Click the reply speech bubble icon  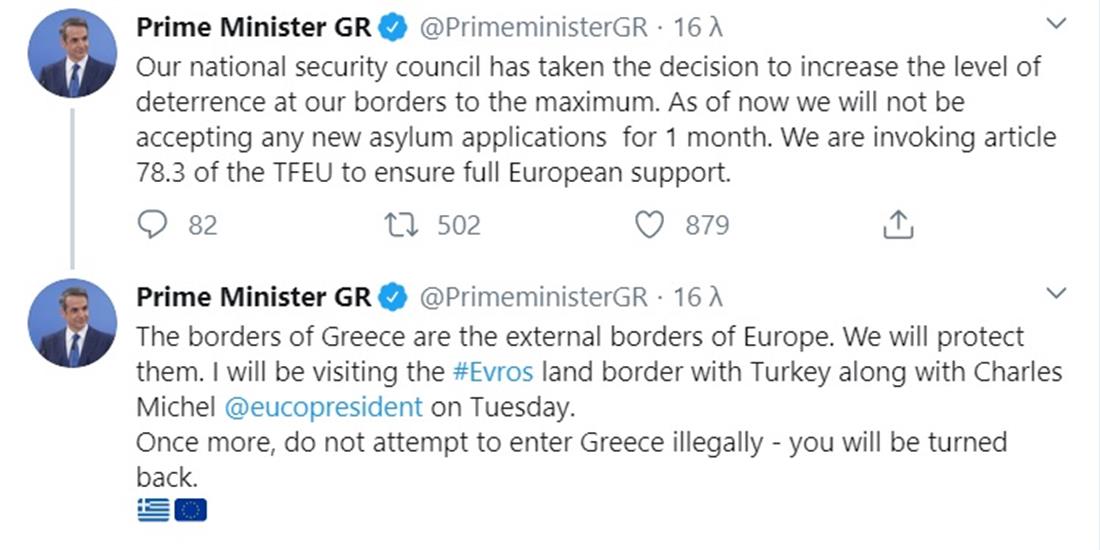152,226
